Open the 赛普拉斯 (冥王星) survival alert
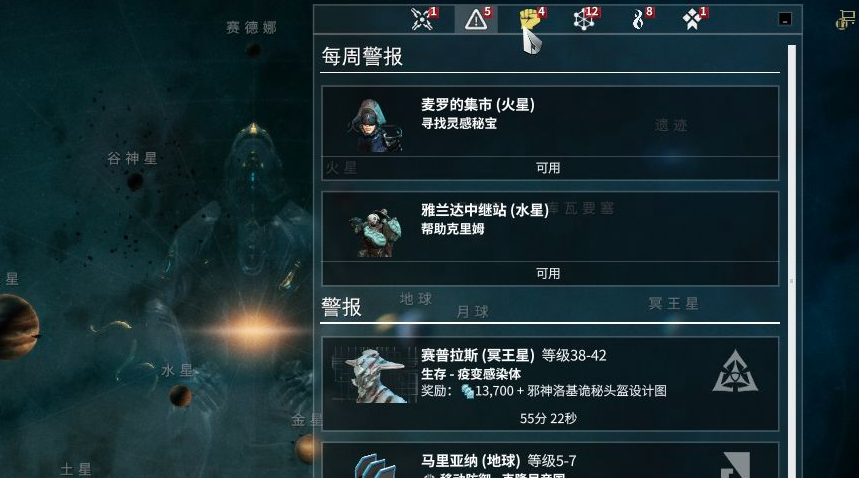859x478 pixels. coord(550,384)
